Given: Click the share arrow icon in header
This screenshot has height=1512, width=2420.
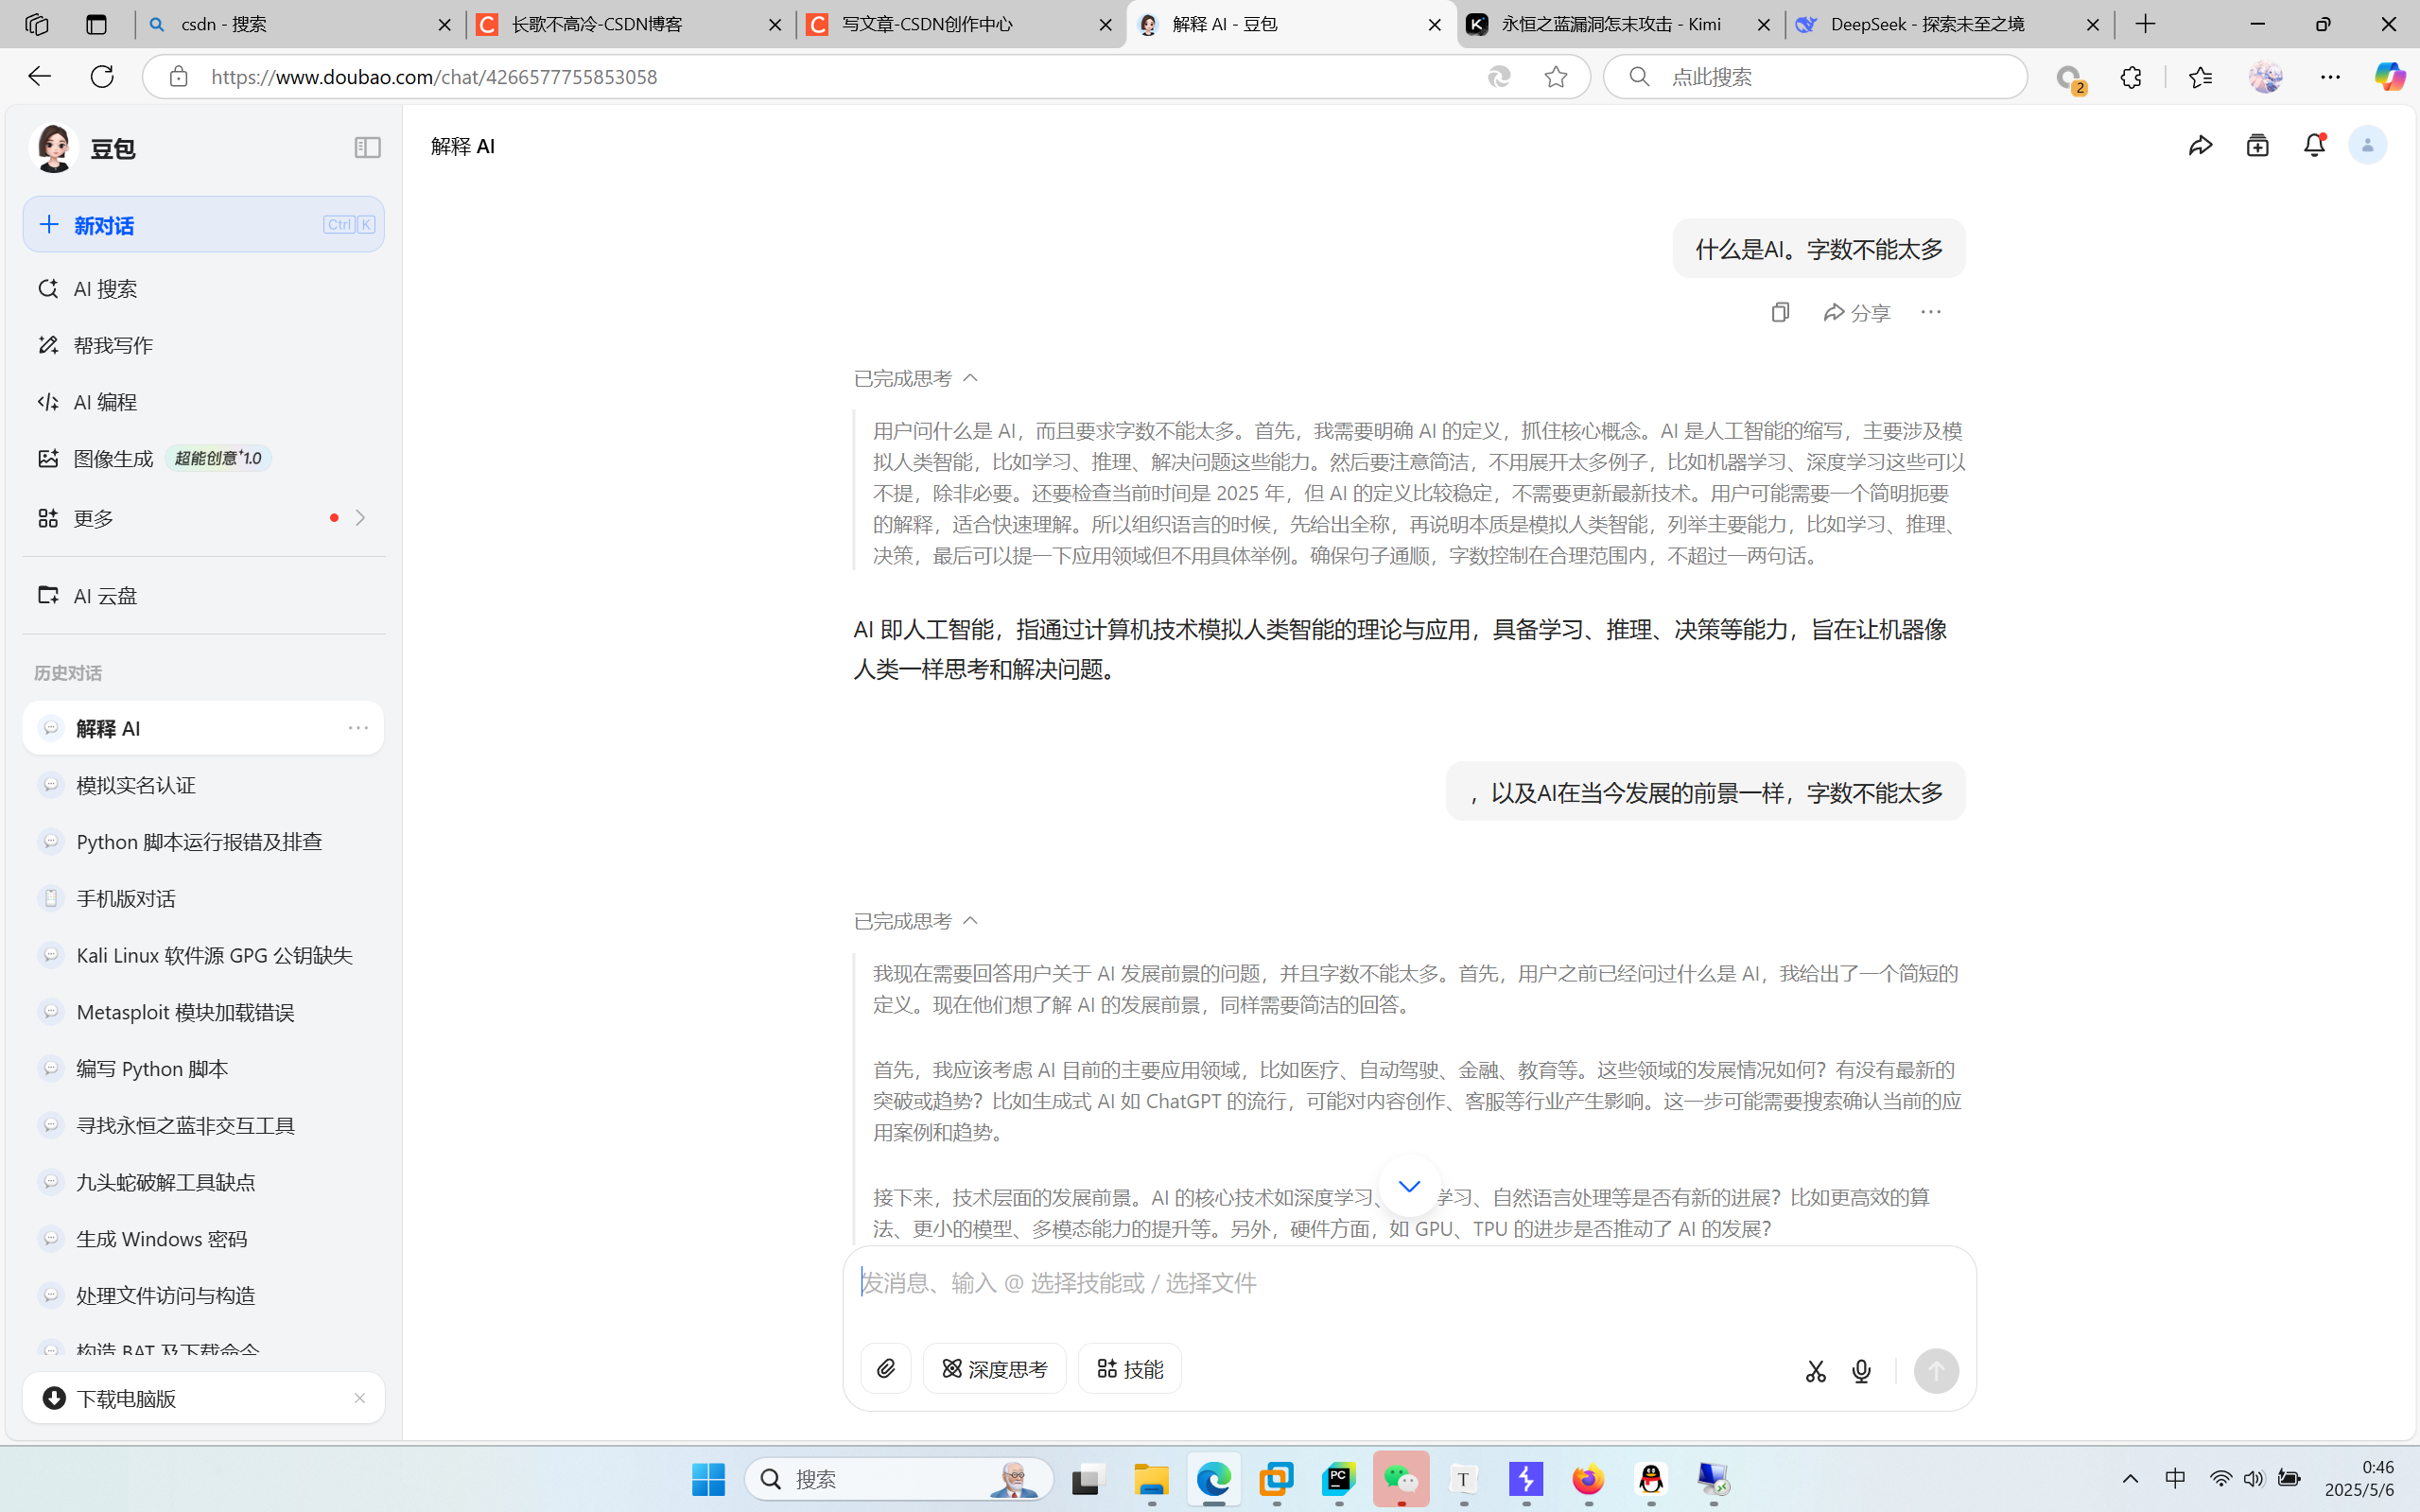Looking at the screenshot, I should pos(2200,146).
